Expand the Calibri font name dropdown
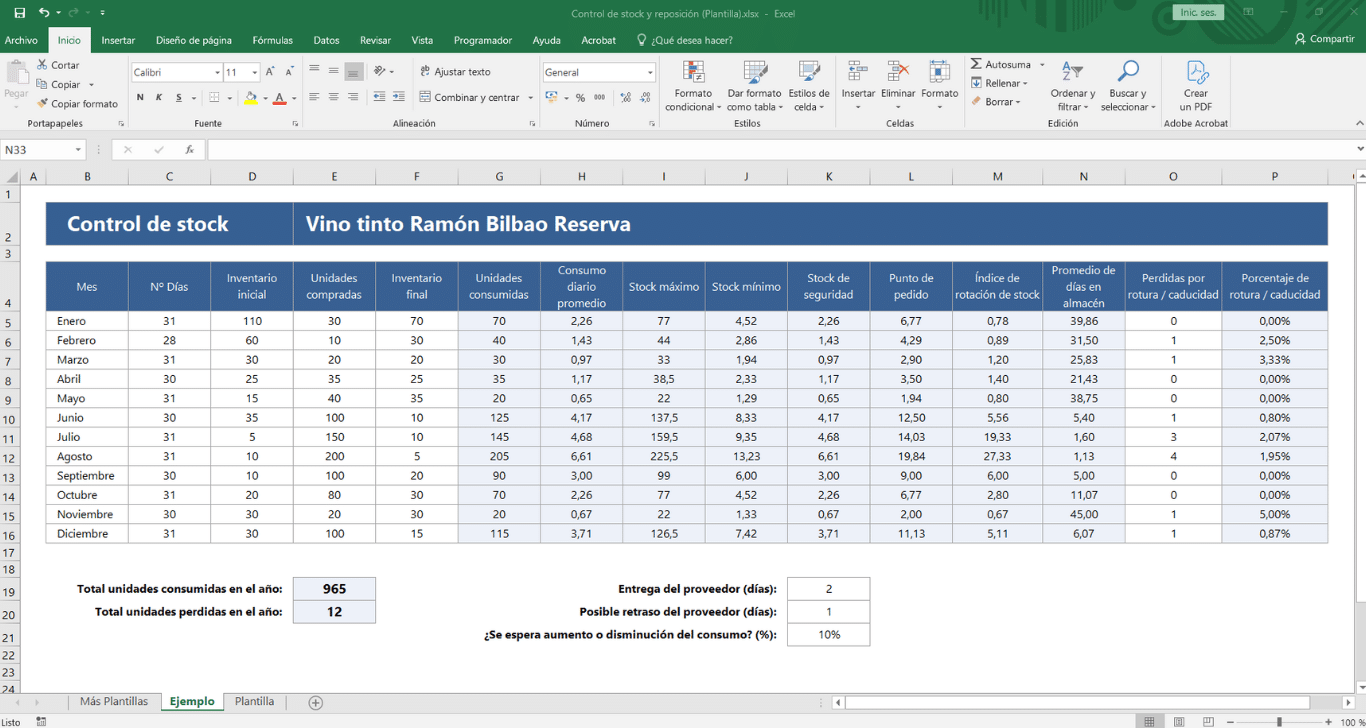Viewport: 1366px width, 728px height. click(x=217, y=73)
